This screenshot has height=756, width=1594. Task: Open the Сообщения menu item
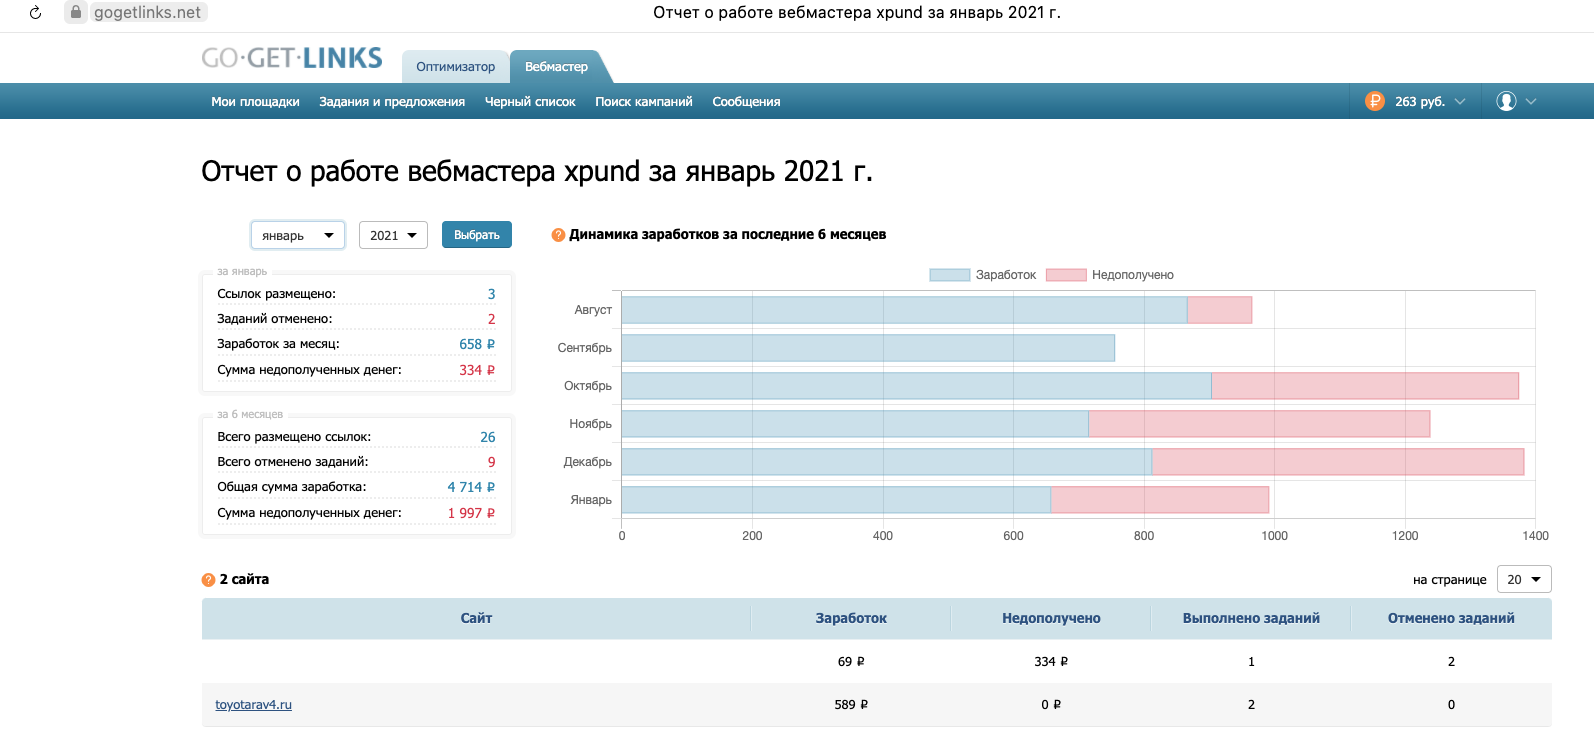[x=746, y=101]
